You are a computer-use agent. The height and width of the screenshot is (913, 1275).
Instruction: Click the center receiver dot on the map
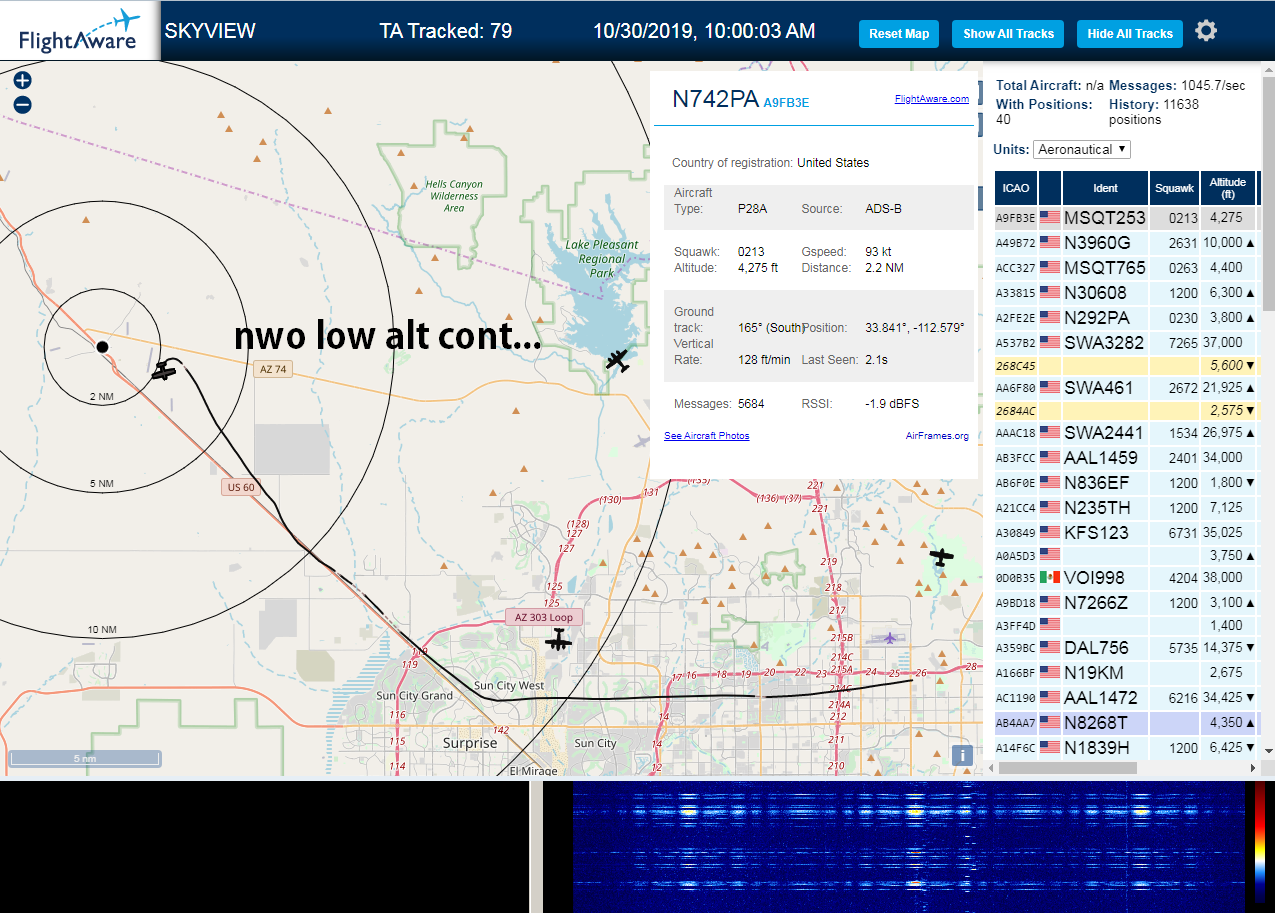(x=102, y=347)
